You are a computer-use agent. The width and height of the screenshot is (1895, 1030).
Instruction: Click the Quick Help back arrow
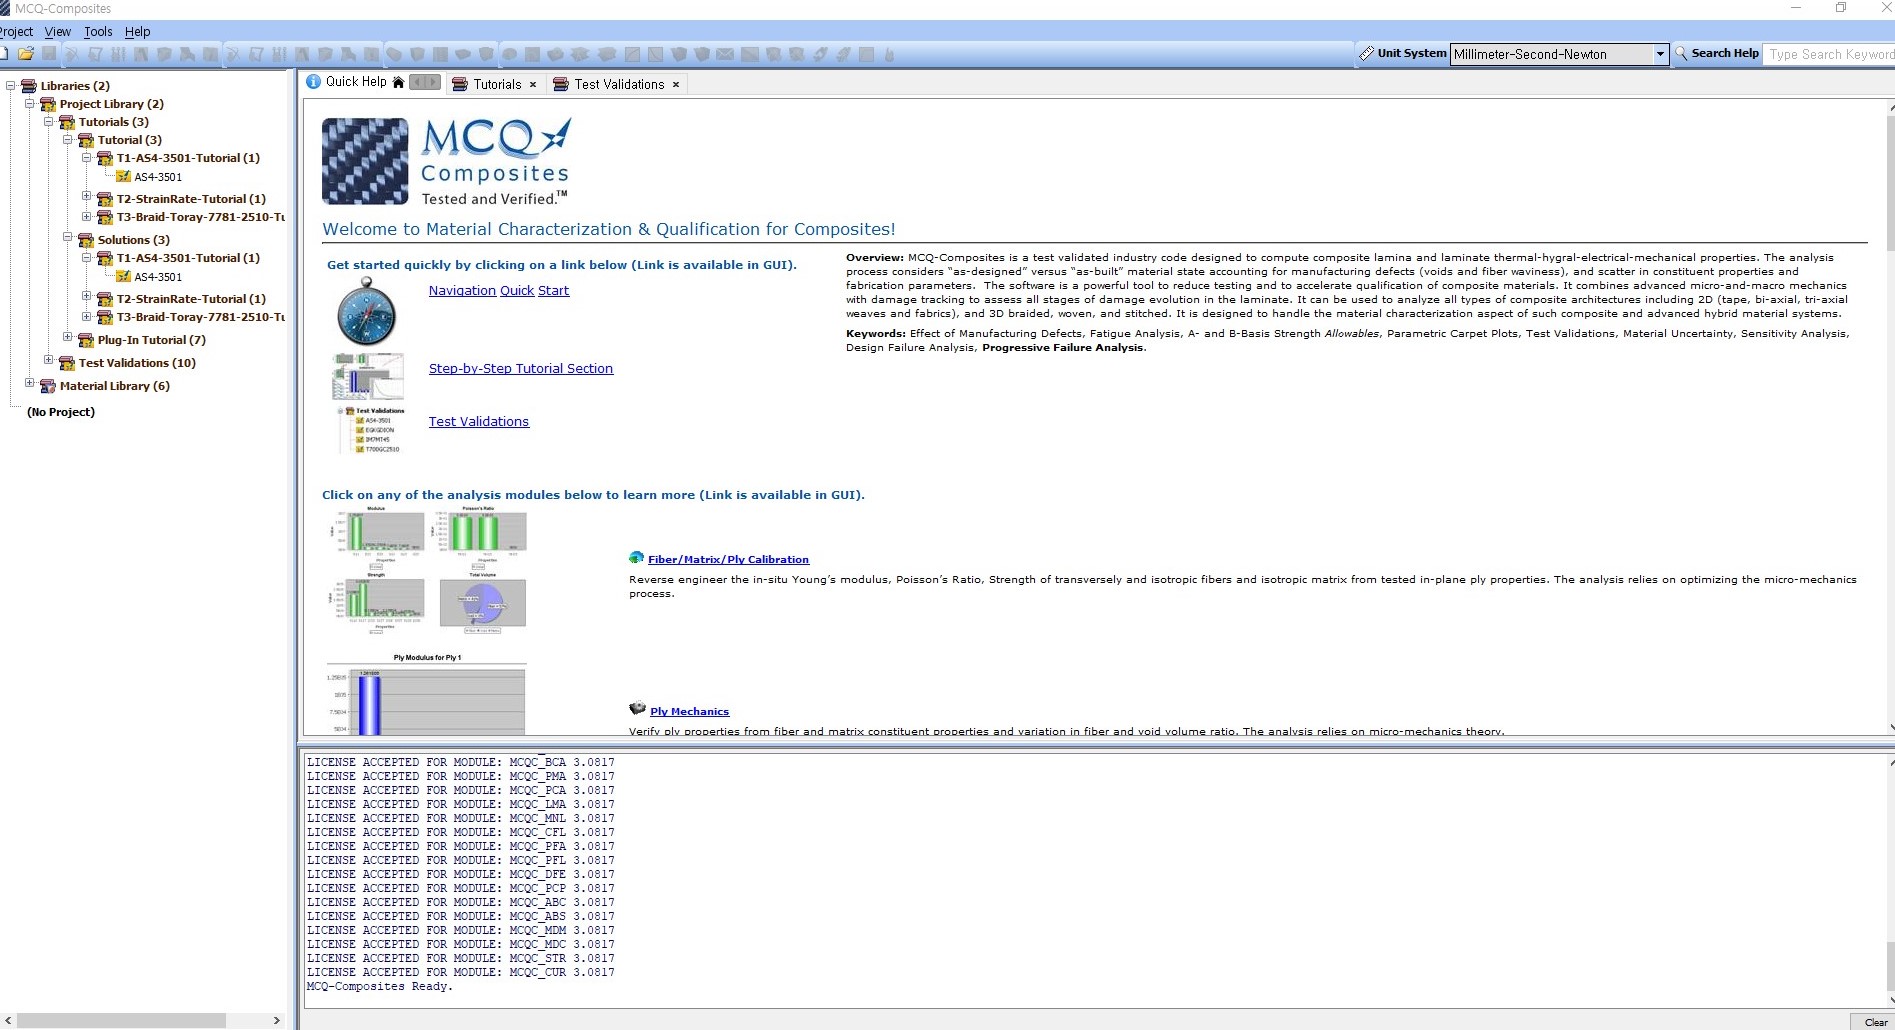[417, 82]
